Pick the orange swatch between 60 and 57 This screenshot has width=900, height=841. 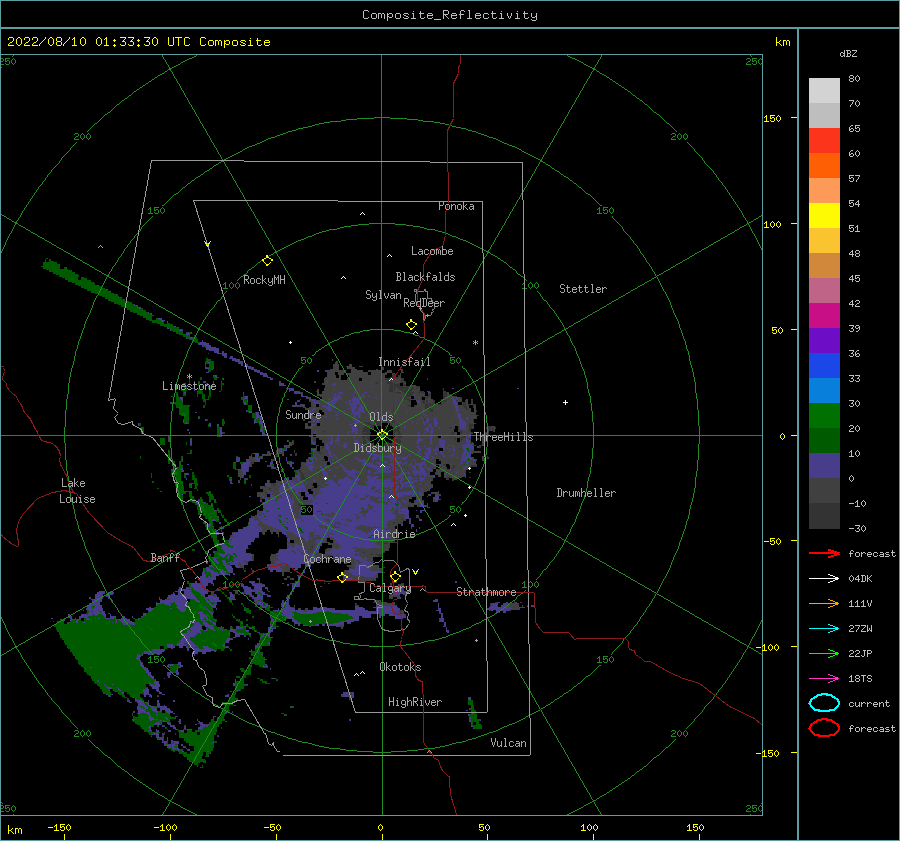824,165
